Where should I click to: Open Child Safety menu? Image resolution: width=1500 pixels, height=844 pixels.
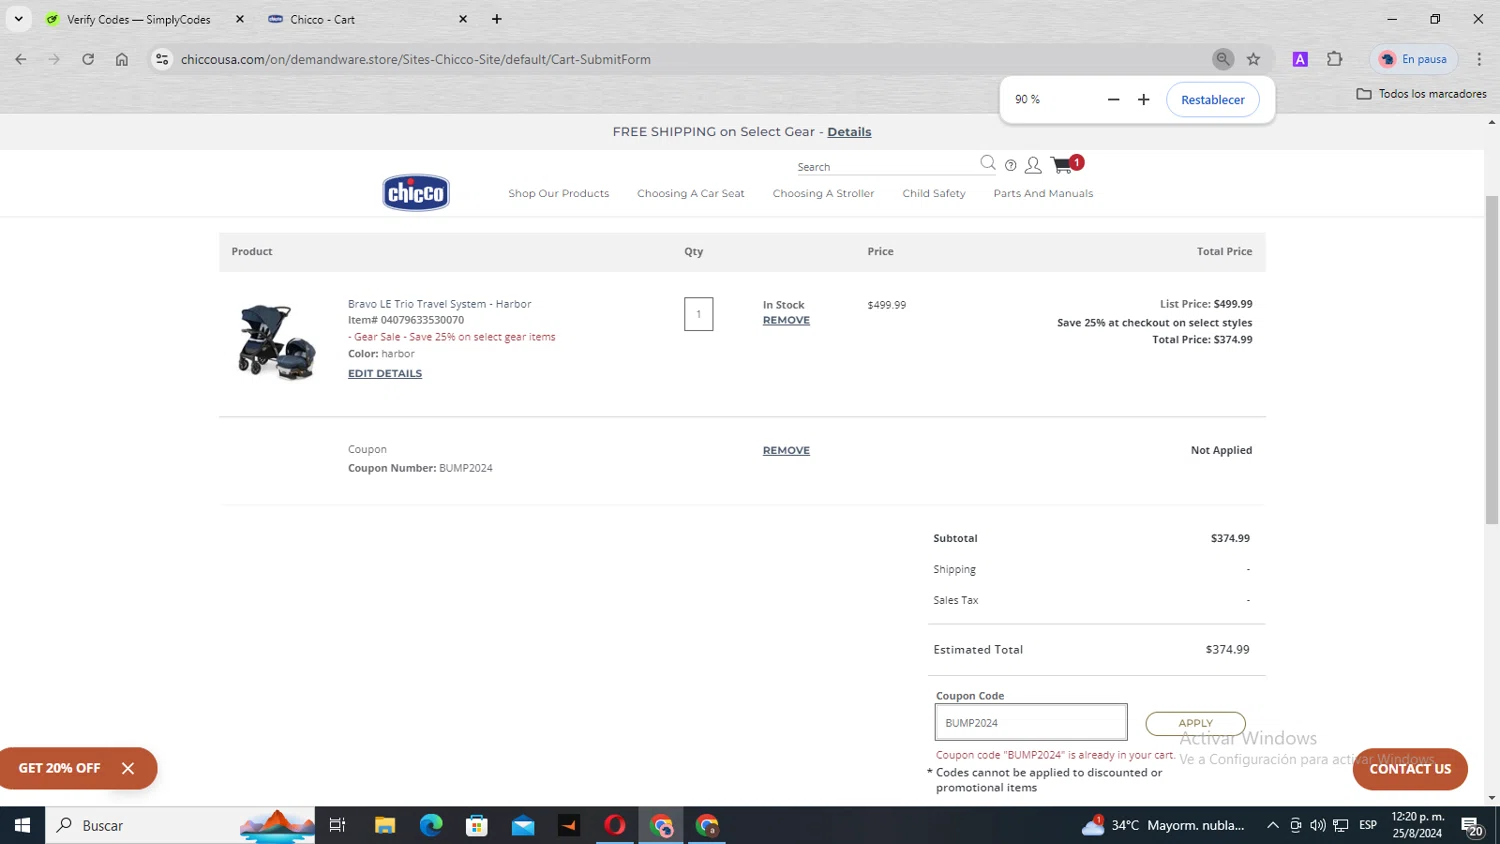coord(934,193)
